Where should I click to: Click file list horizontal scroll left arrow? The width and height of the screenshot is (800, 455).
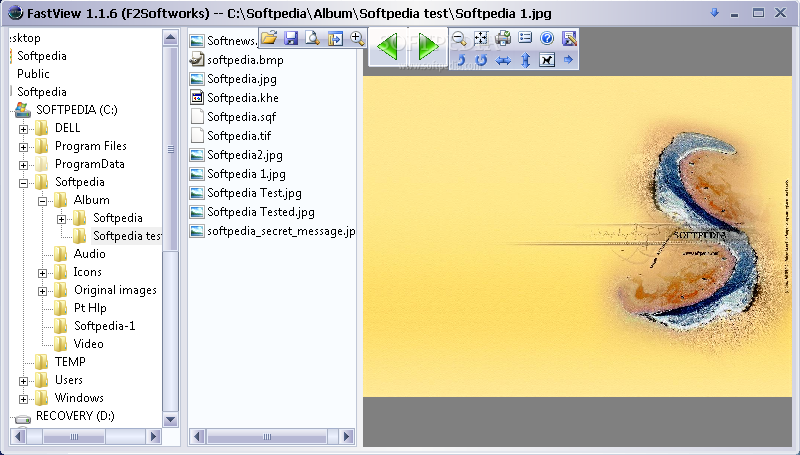(x=198, y=437)
